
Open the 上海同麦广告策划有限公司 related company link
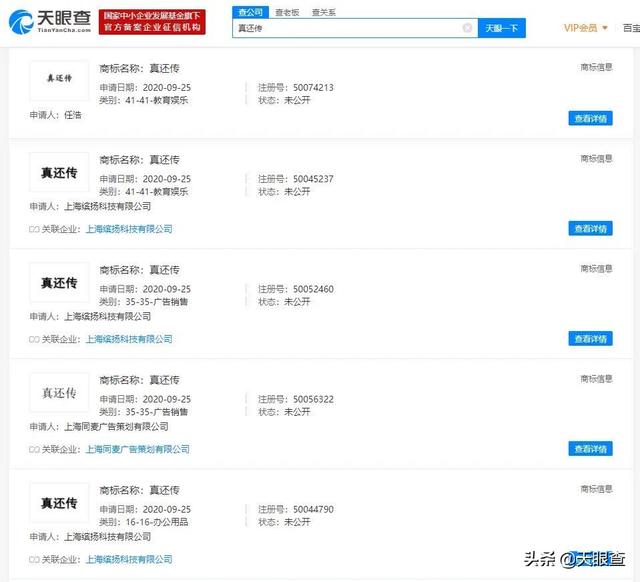click(138, 449)
